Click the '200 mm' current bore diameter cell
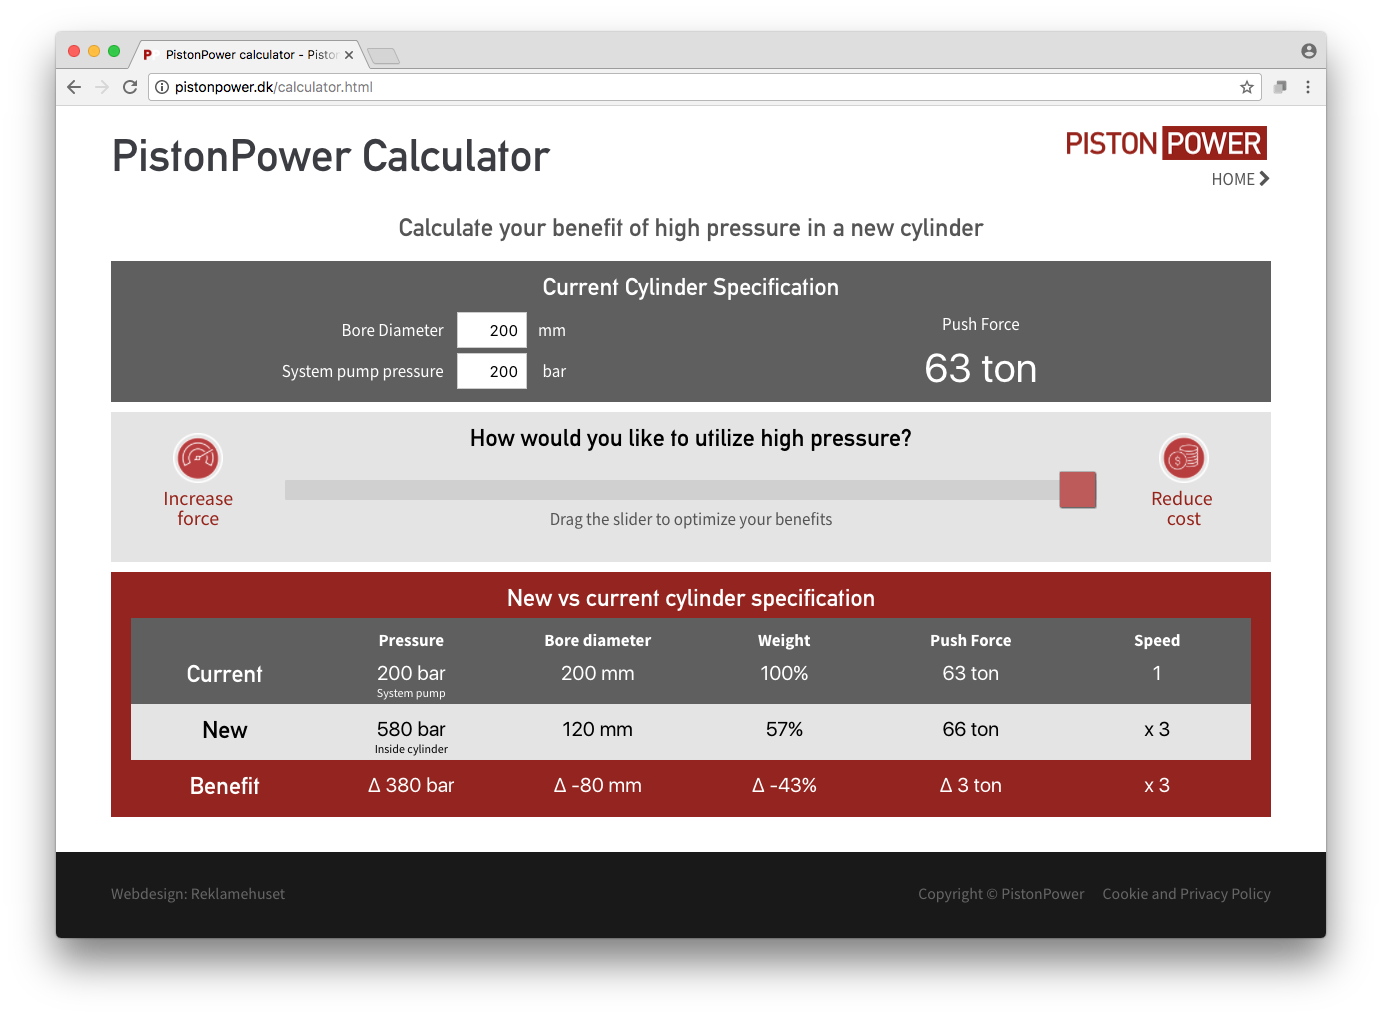The image size is (1382, 1018). [x=597, y=673]
